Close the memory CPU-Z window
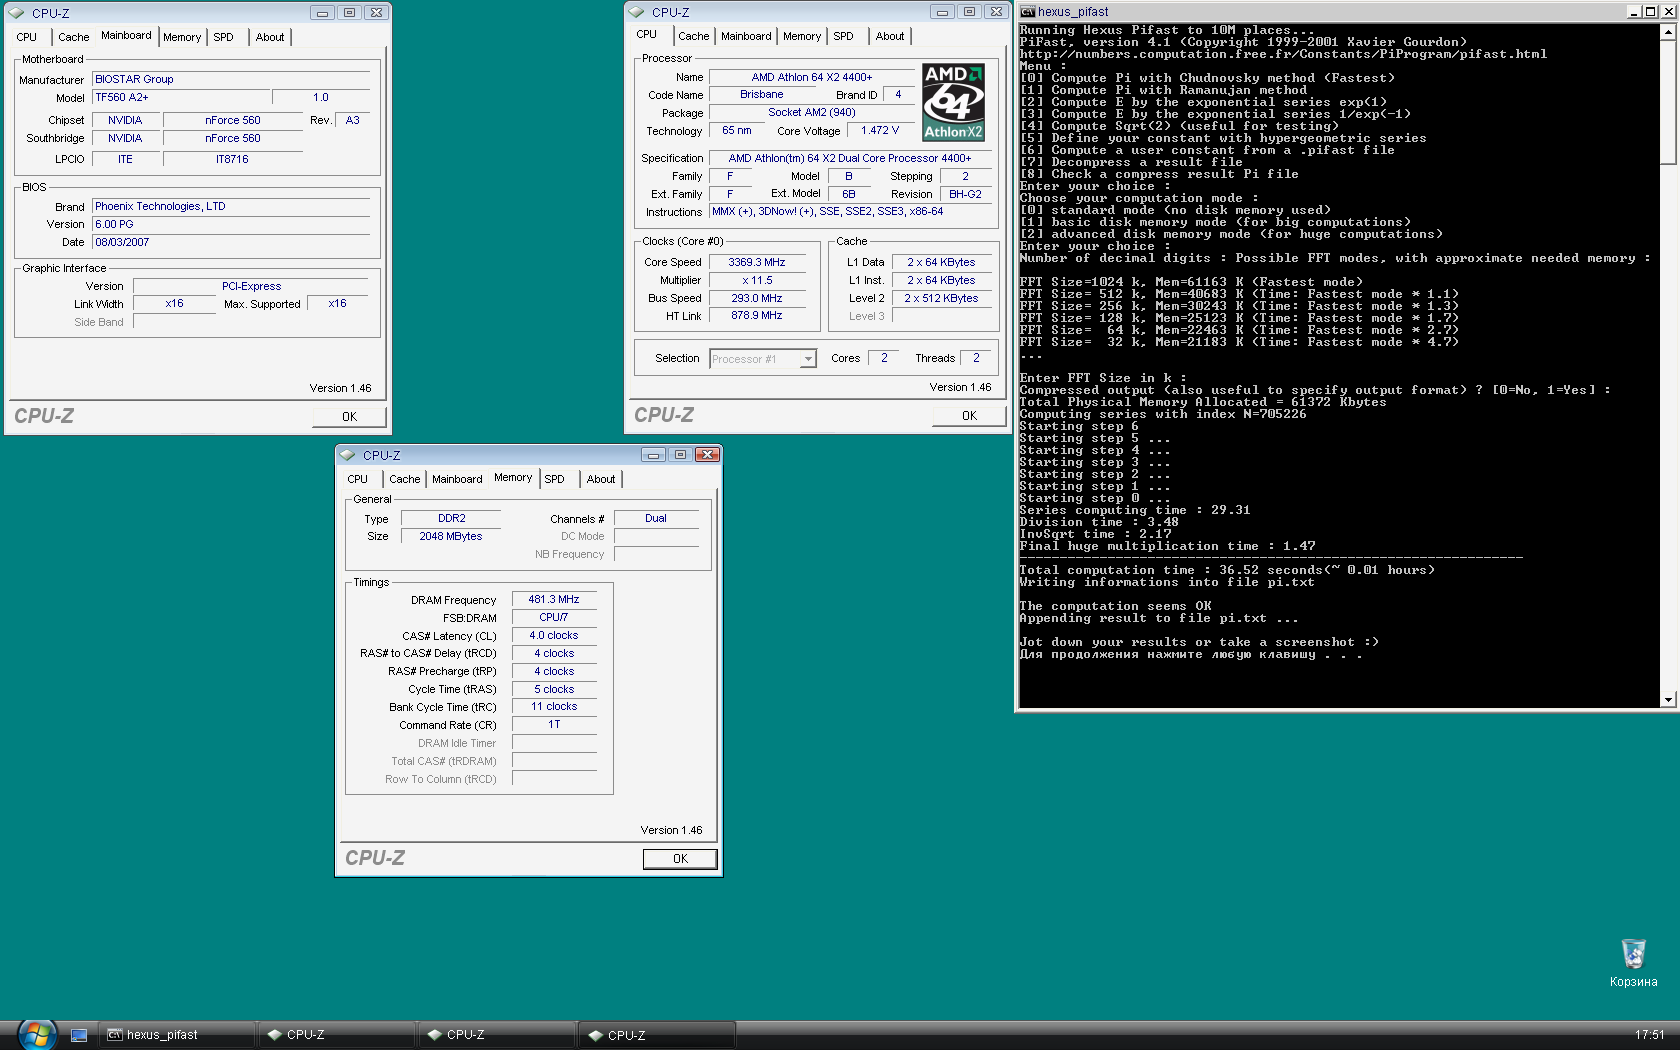Image resolution: width=1680 pixels, height=1050 pixels. pos(707,455)
